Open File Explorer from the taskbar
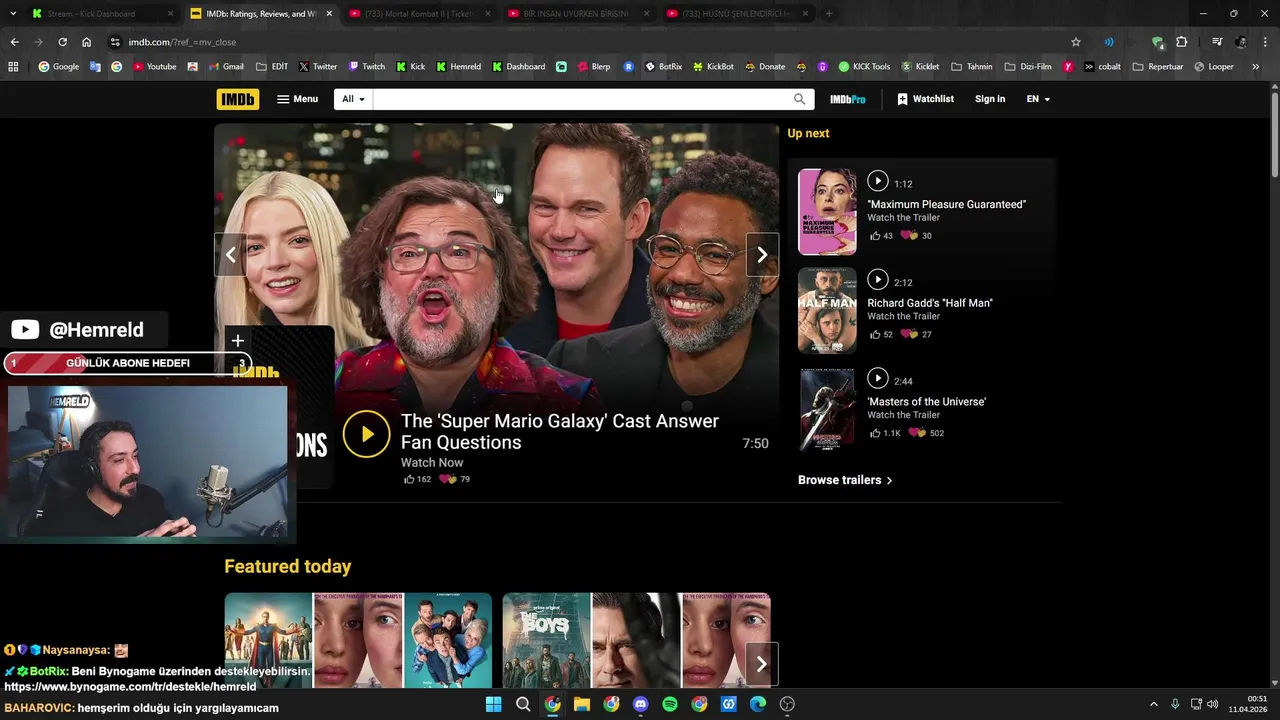 point(582,704)
